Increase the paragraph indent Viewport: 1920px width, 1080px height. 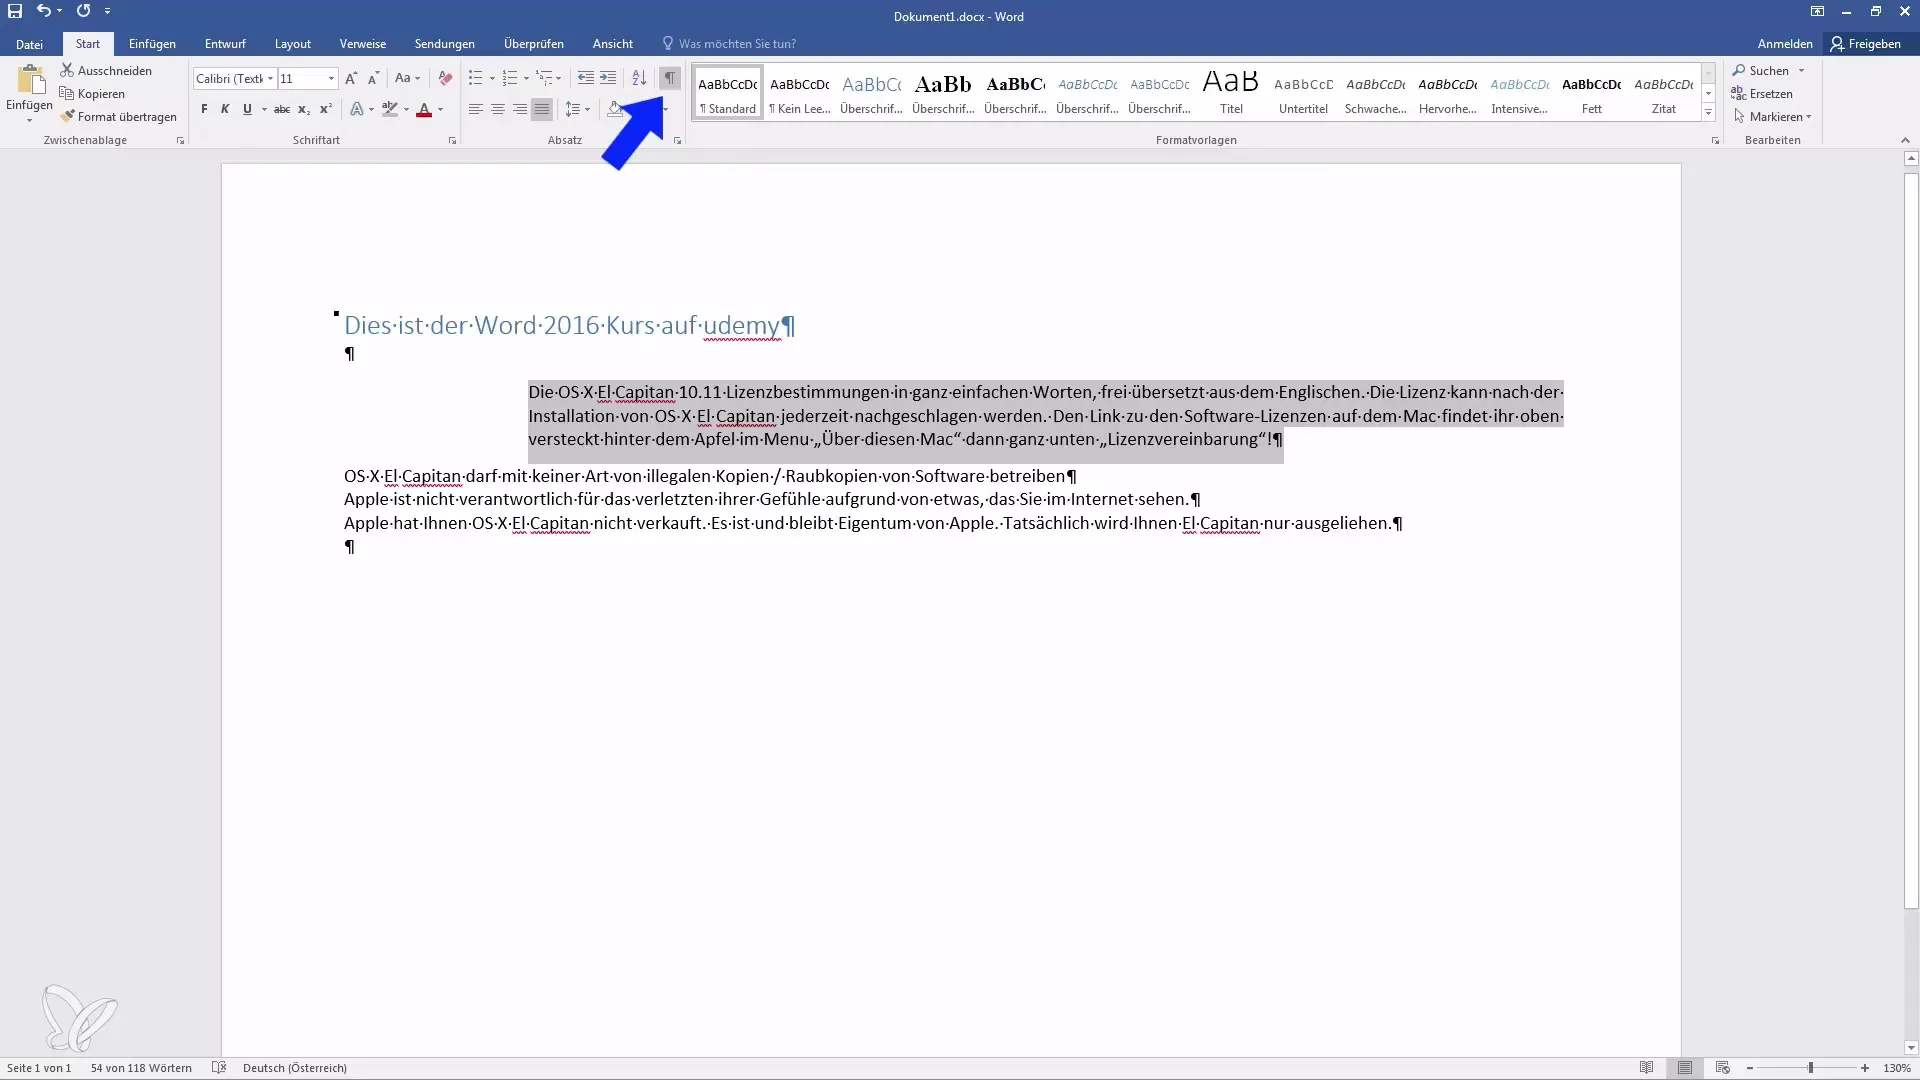pyautogui.click(x=608, y=78)
